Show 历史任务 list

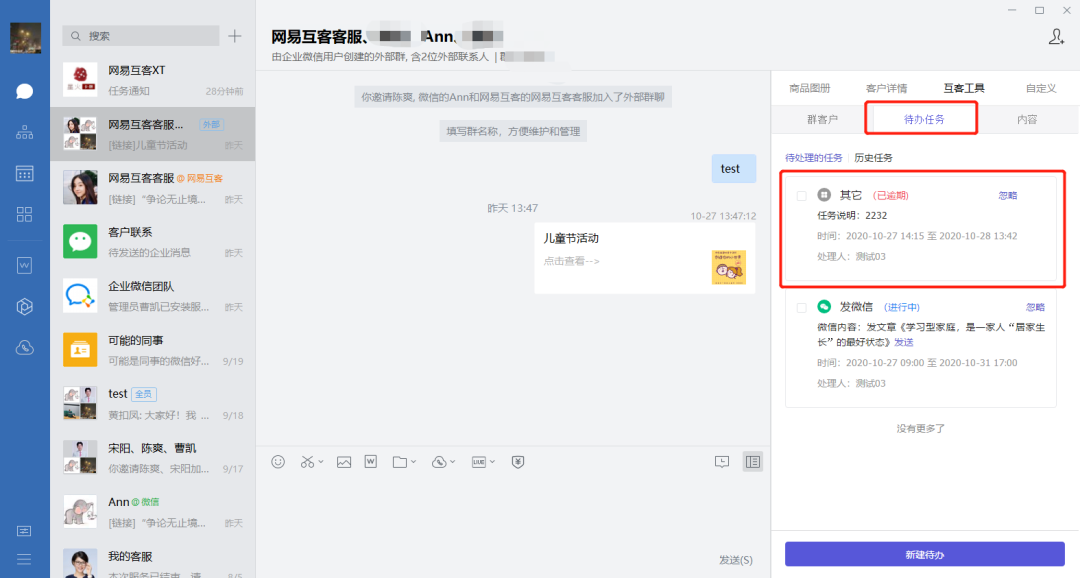click(873, 158)
